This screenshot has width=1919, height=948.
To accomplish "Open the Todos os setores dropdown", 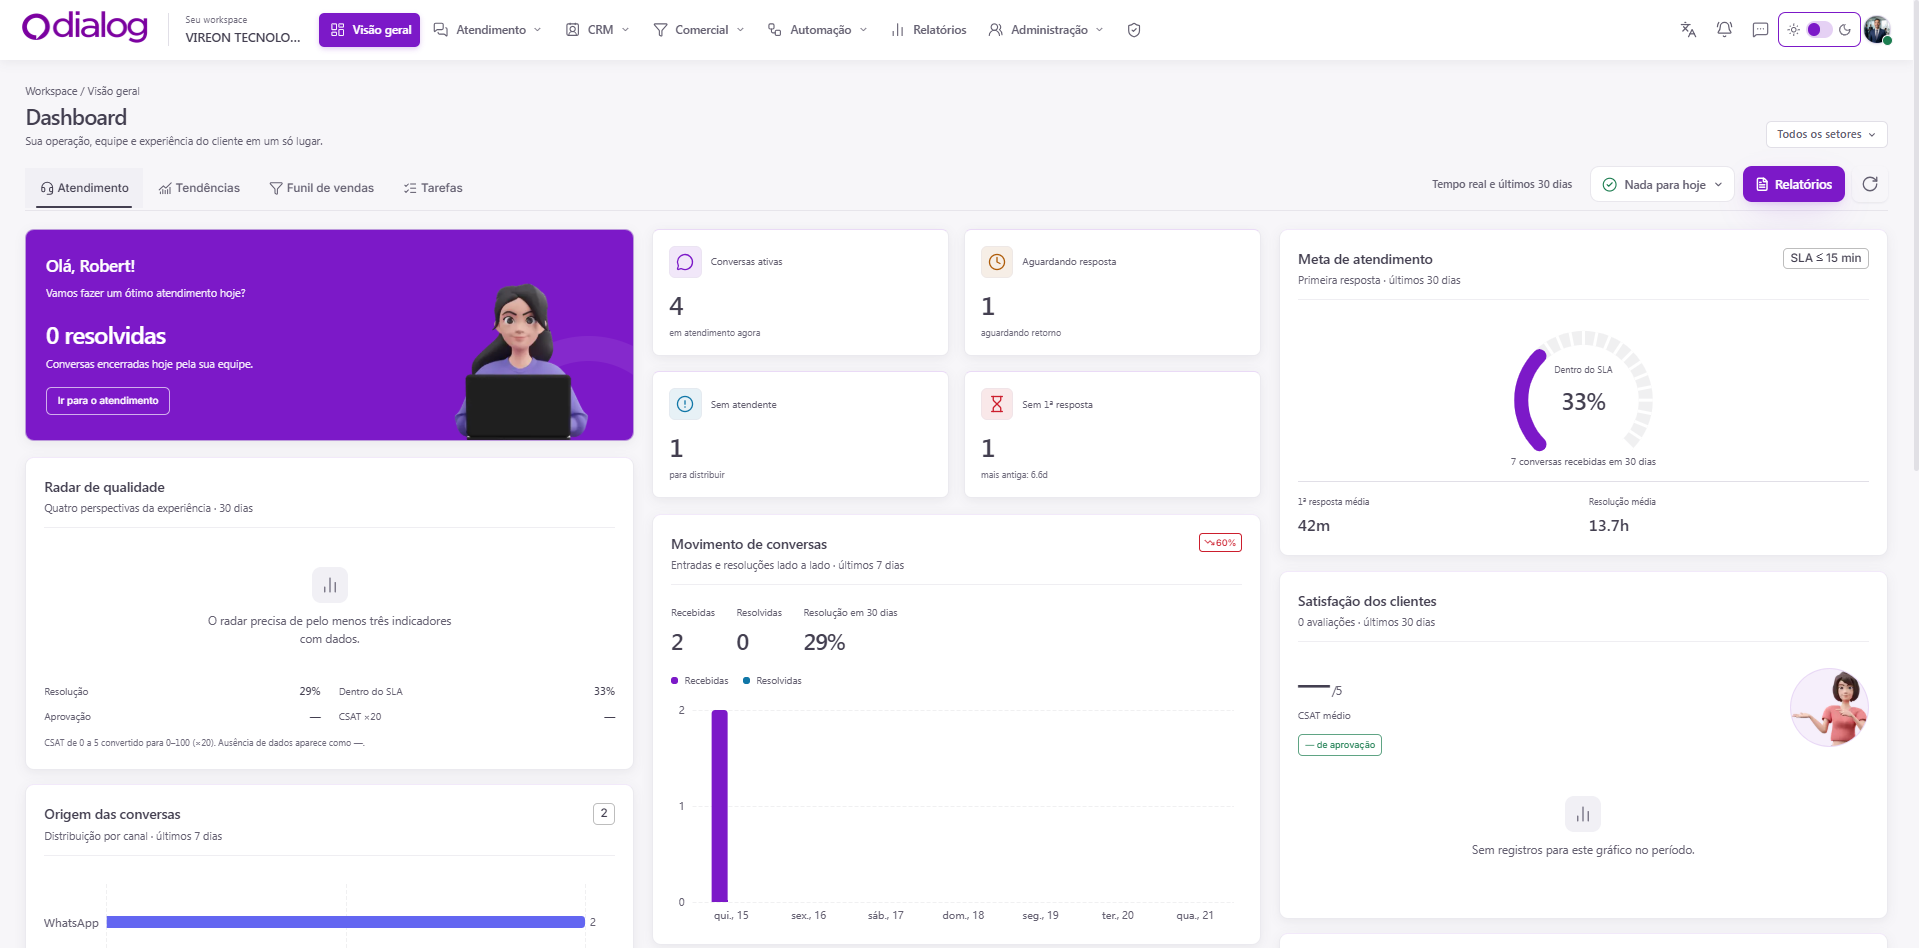I will pyautogui.click(x=1826, y=134).
